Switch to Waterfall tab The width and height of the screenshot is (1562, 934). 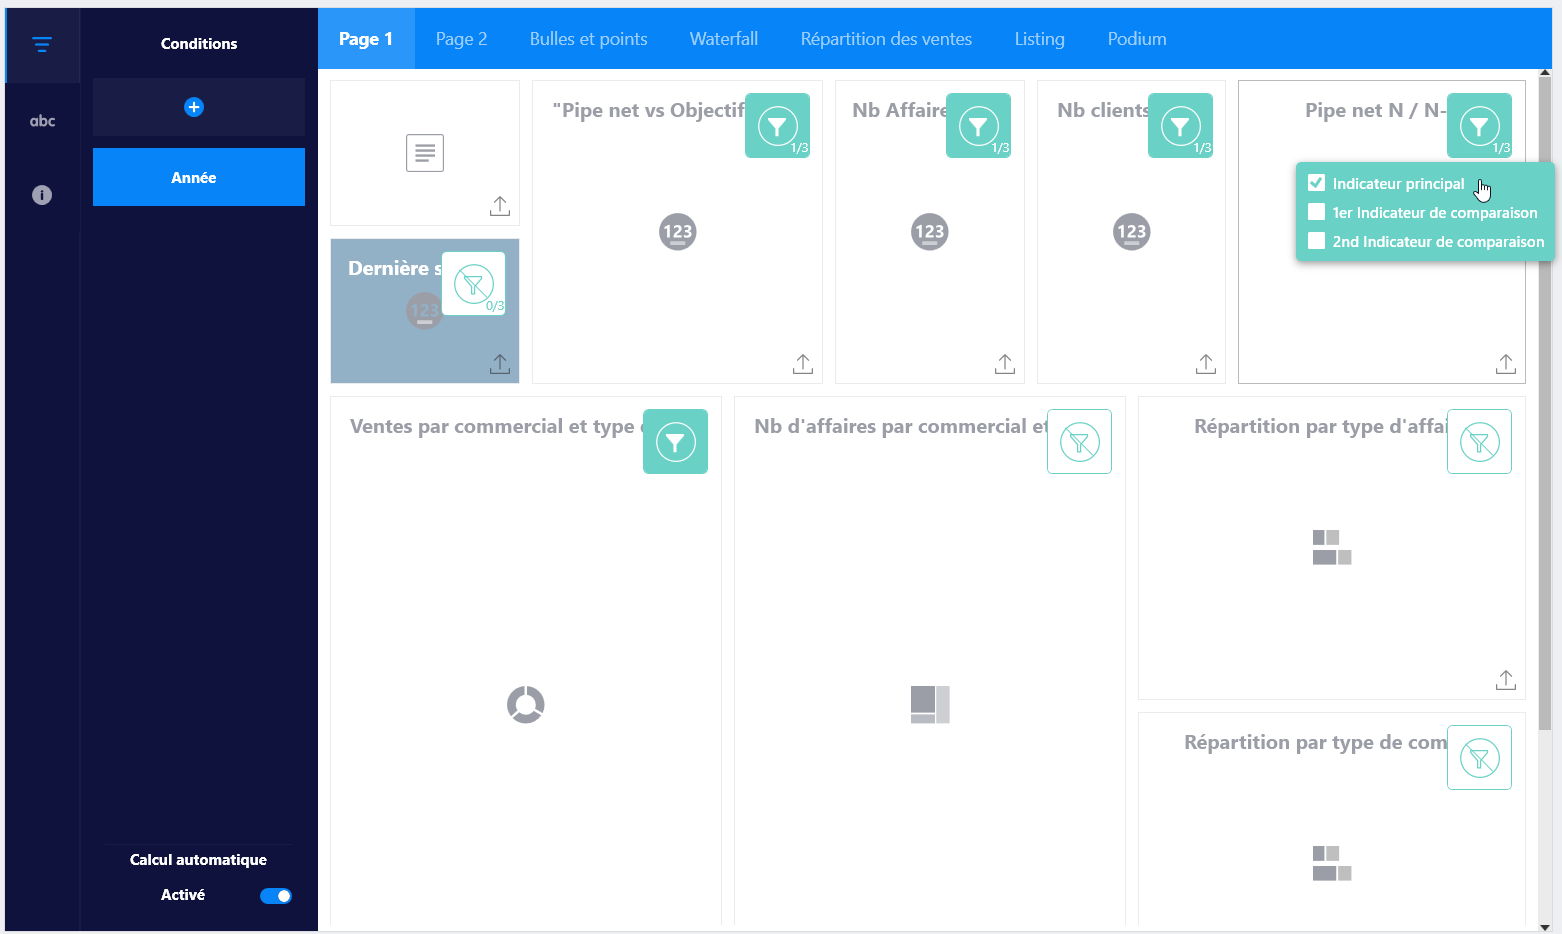(x=724, y=39)
